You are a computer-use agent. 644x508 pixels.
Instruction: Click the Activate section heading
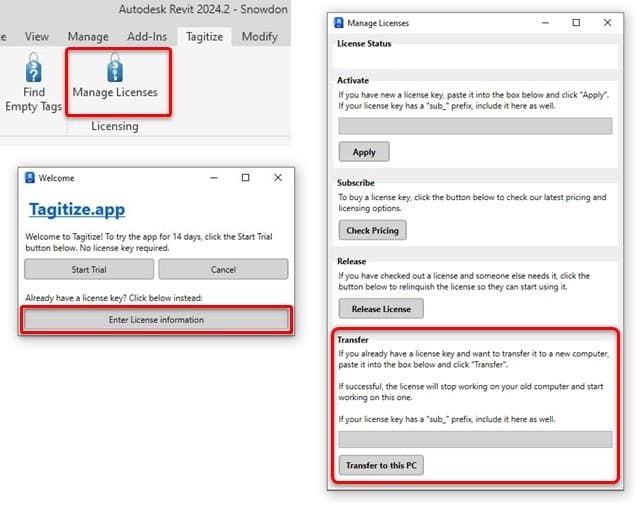click(353, 80)
